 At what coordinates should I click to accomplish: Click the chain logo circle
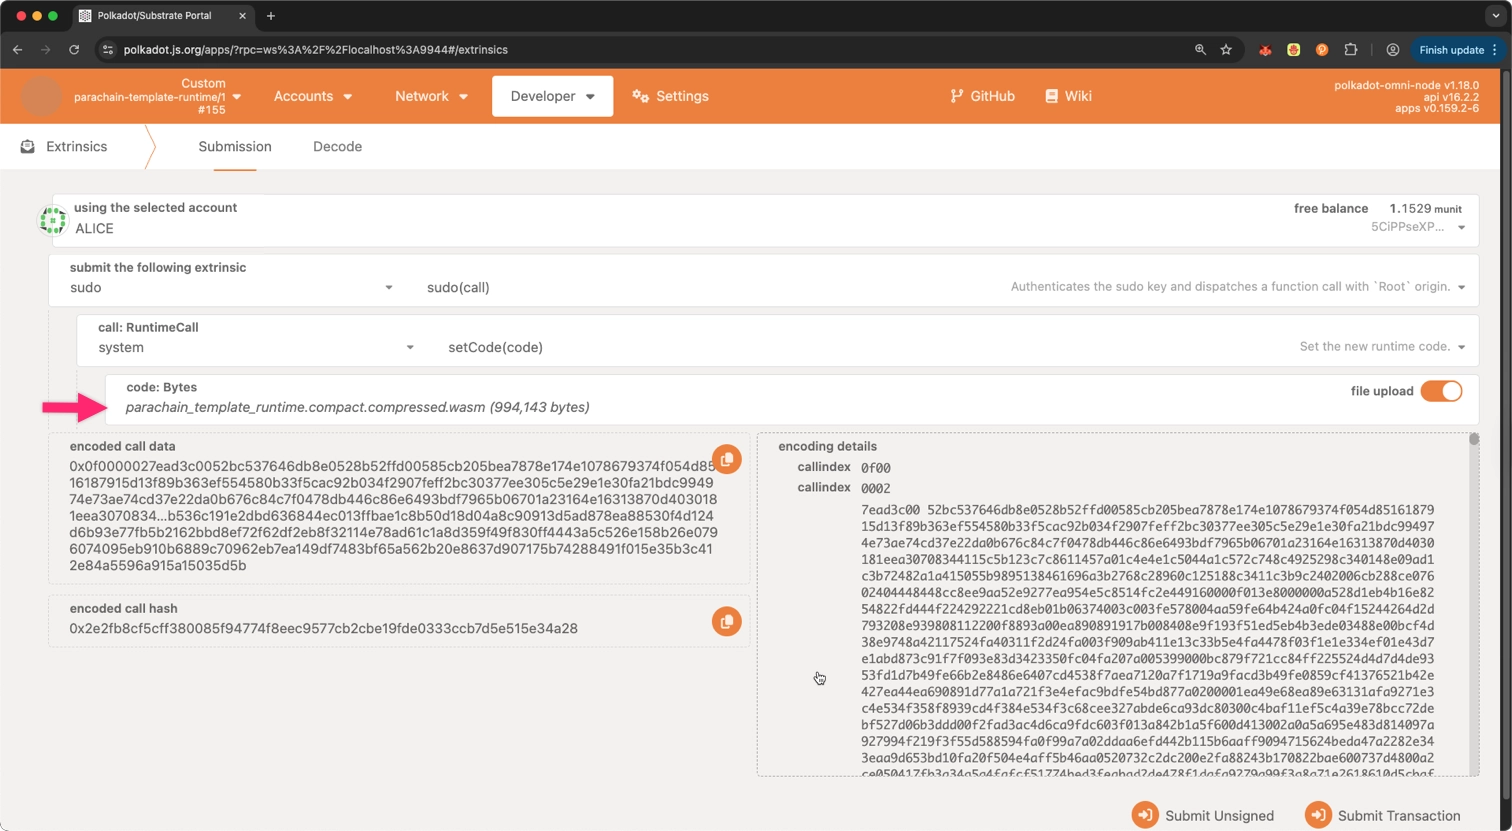[41, 96]
